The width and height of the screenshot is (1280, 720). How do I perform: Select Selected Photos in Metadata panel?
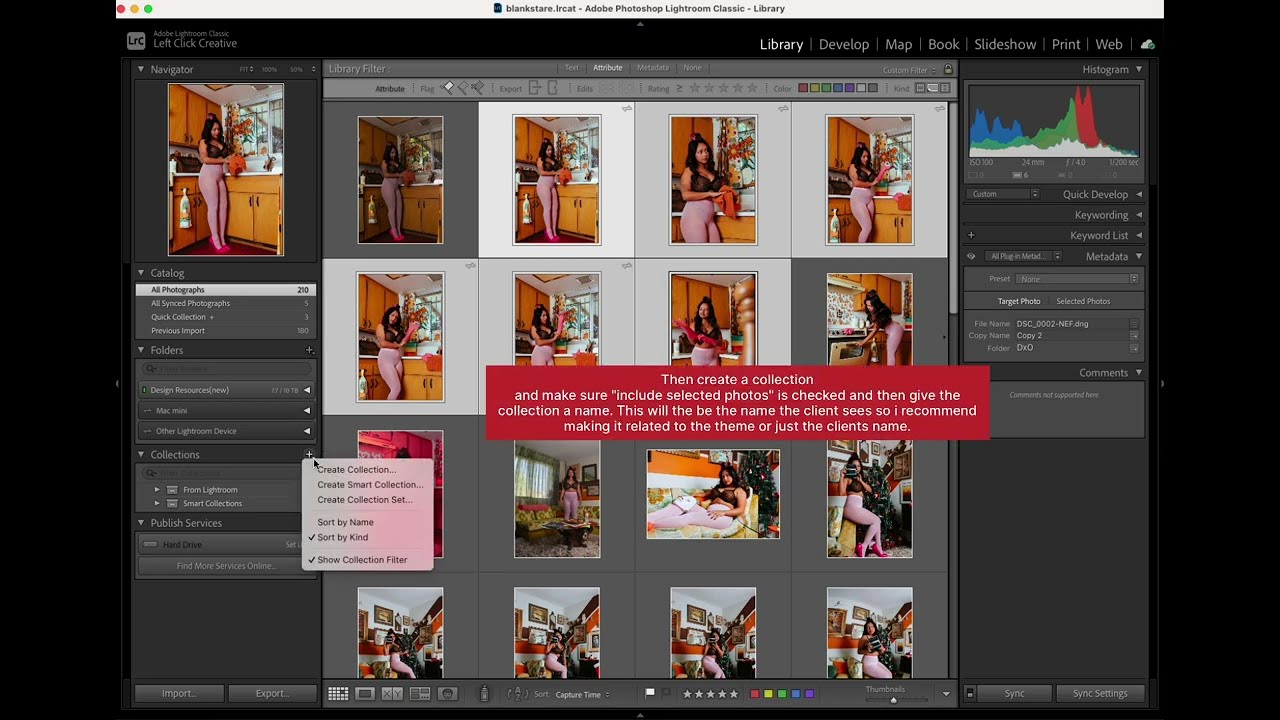point(1083,301)
